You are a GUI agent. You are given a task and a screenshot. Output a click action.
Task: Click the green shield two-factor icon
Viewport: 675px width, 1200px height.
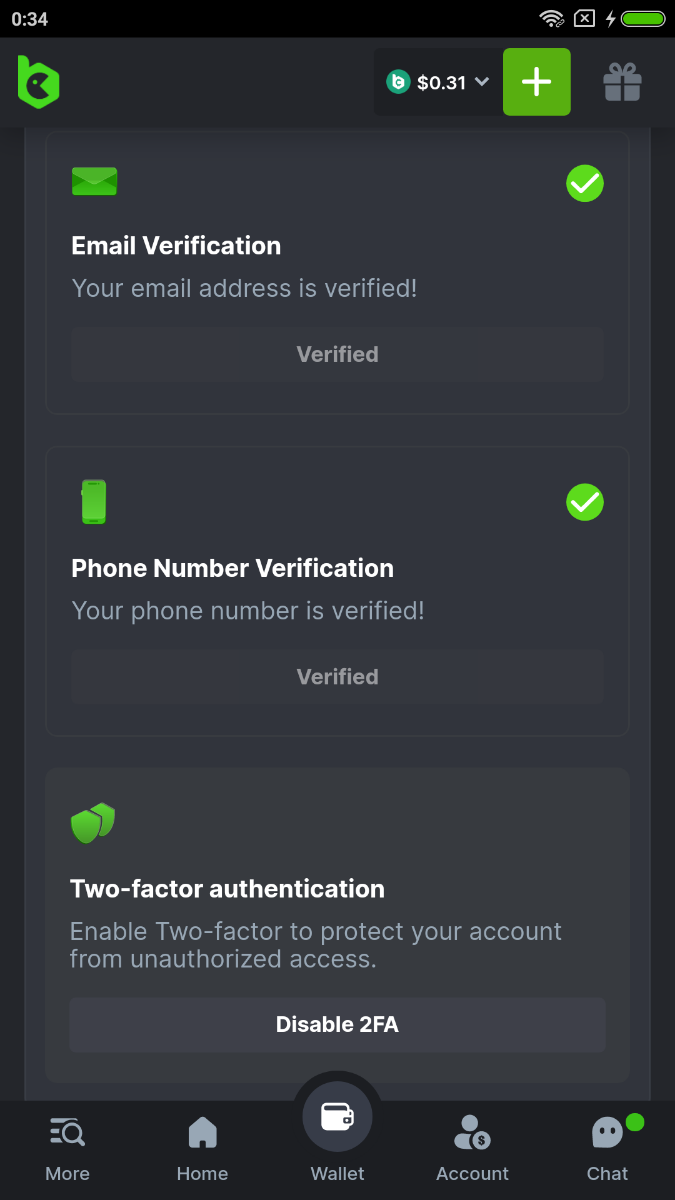coord(93,822)
